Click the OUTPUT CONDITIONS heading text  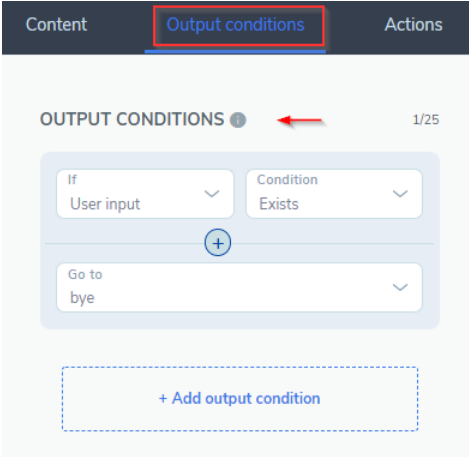[x=132, y=119]
